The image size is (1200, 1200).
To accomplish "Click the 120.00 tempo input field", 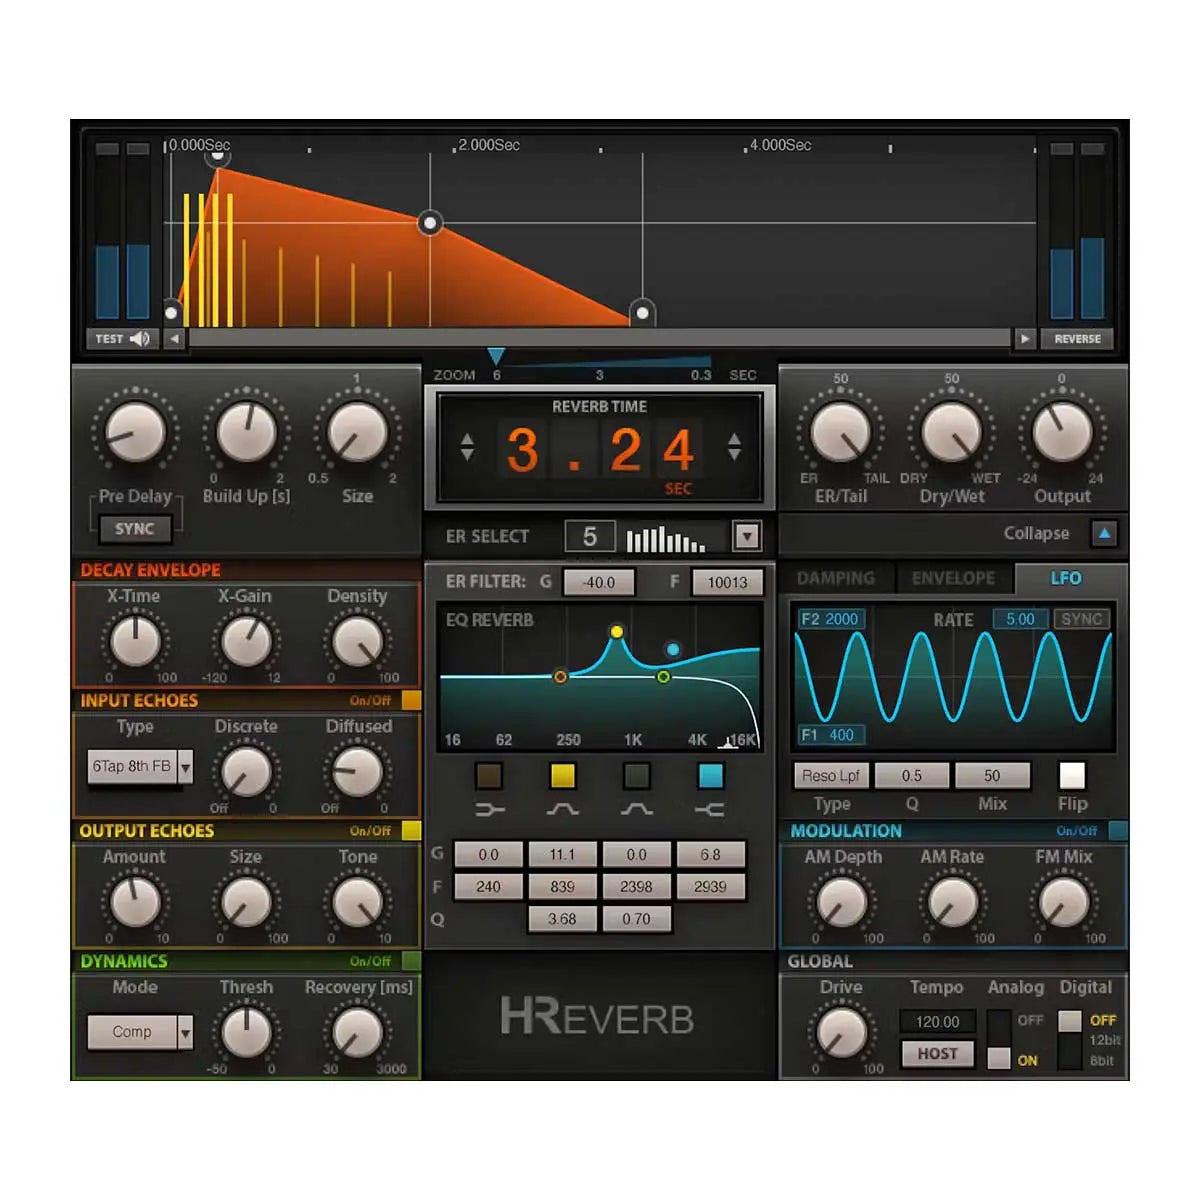I will tap(938, 1021).
